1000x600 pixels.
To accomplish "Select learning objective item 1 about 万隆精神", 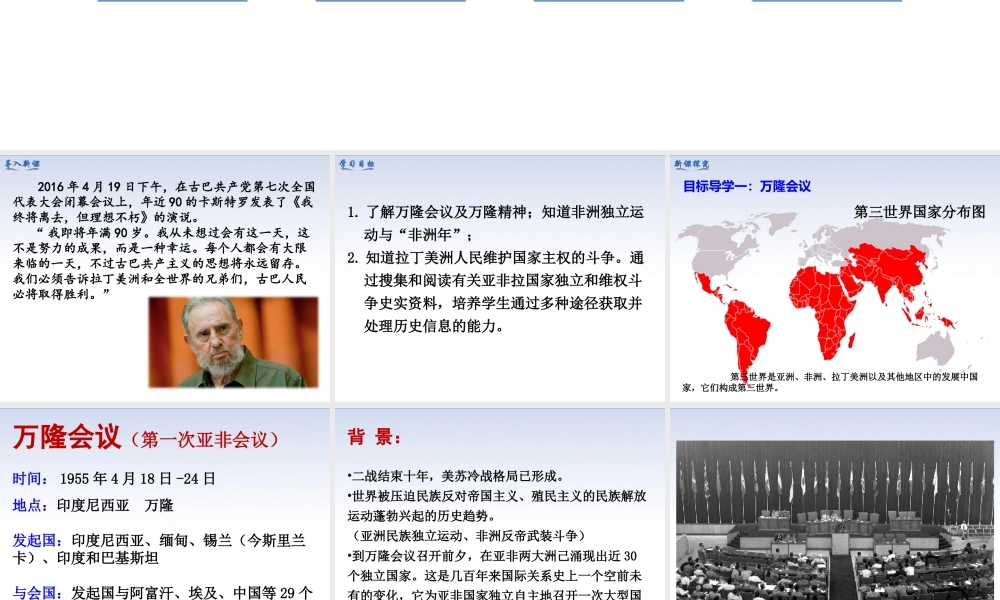I will pyautogui.click(x=496, y=223).
